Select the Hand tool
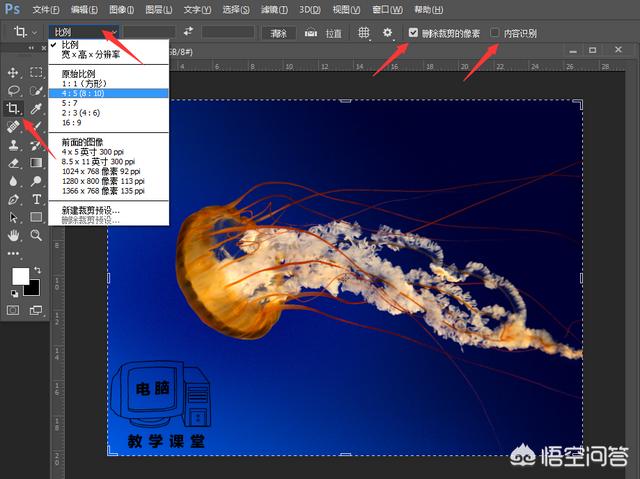Image resolution: width=640 pixels, height=479 pixels. point(13,235)
